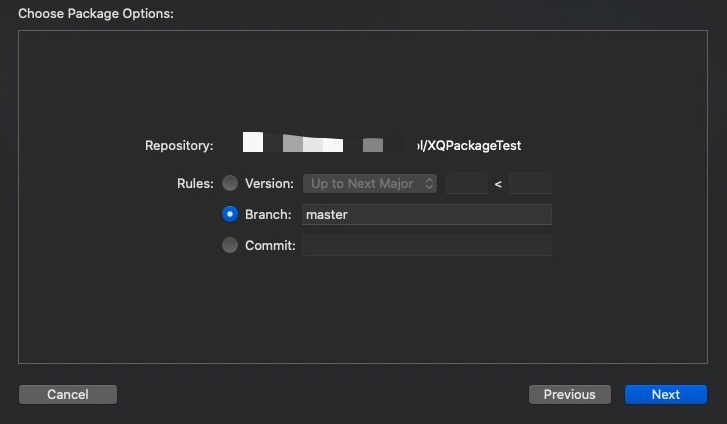This screenshot has width=727, height=424.
Task: Click the Rules: label
Action: (195, 183)
